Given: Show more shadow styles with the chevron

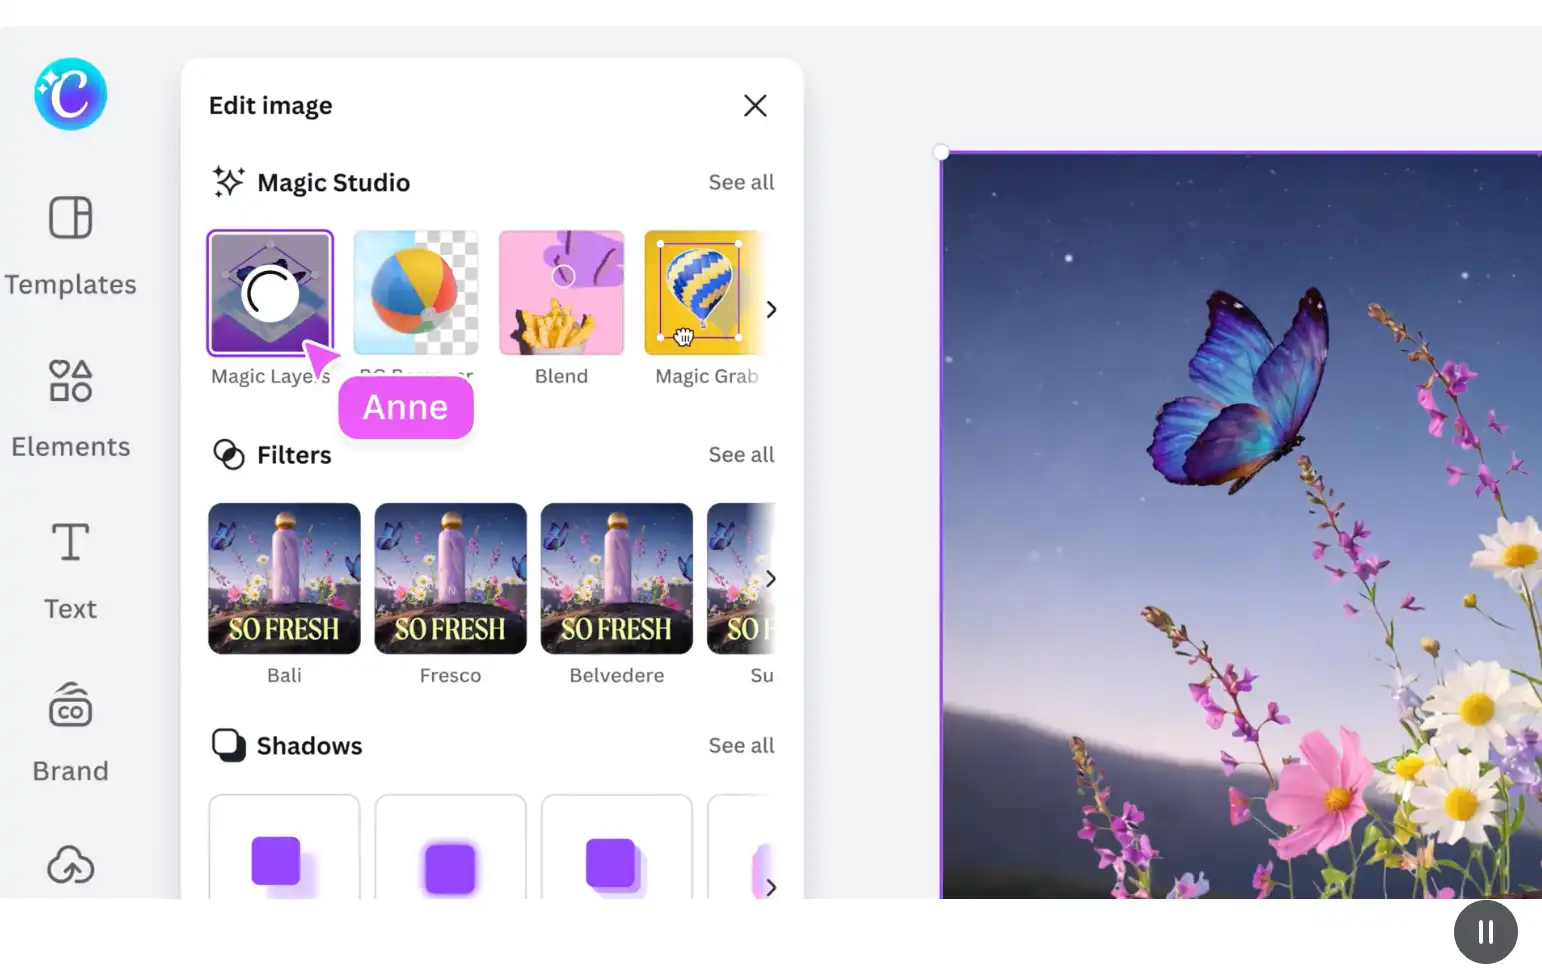Looking at the screenshot, I should click(x=770, y=887).
